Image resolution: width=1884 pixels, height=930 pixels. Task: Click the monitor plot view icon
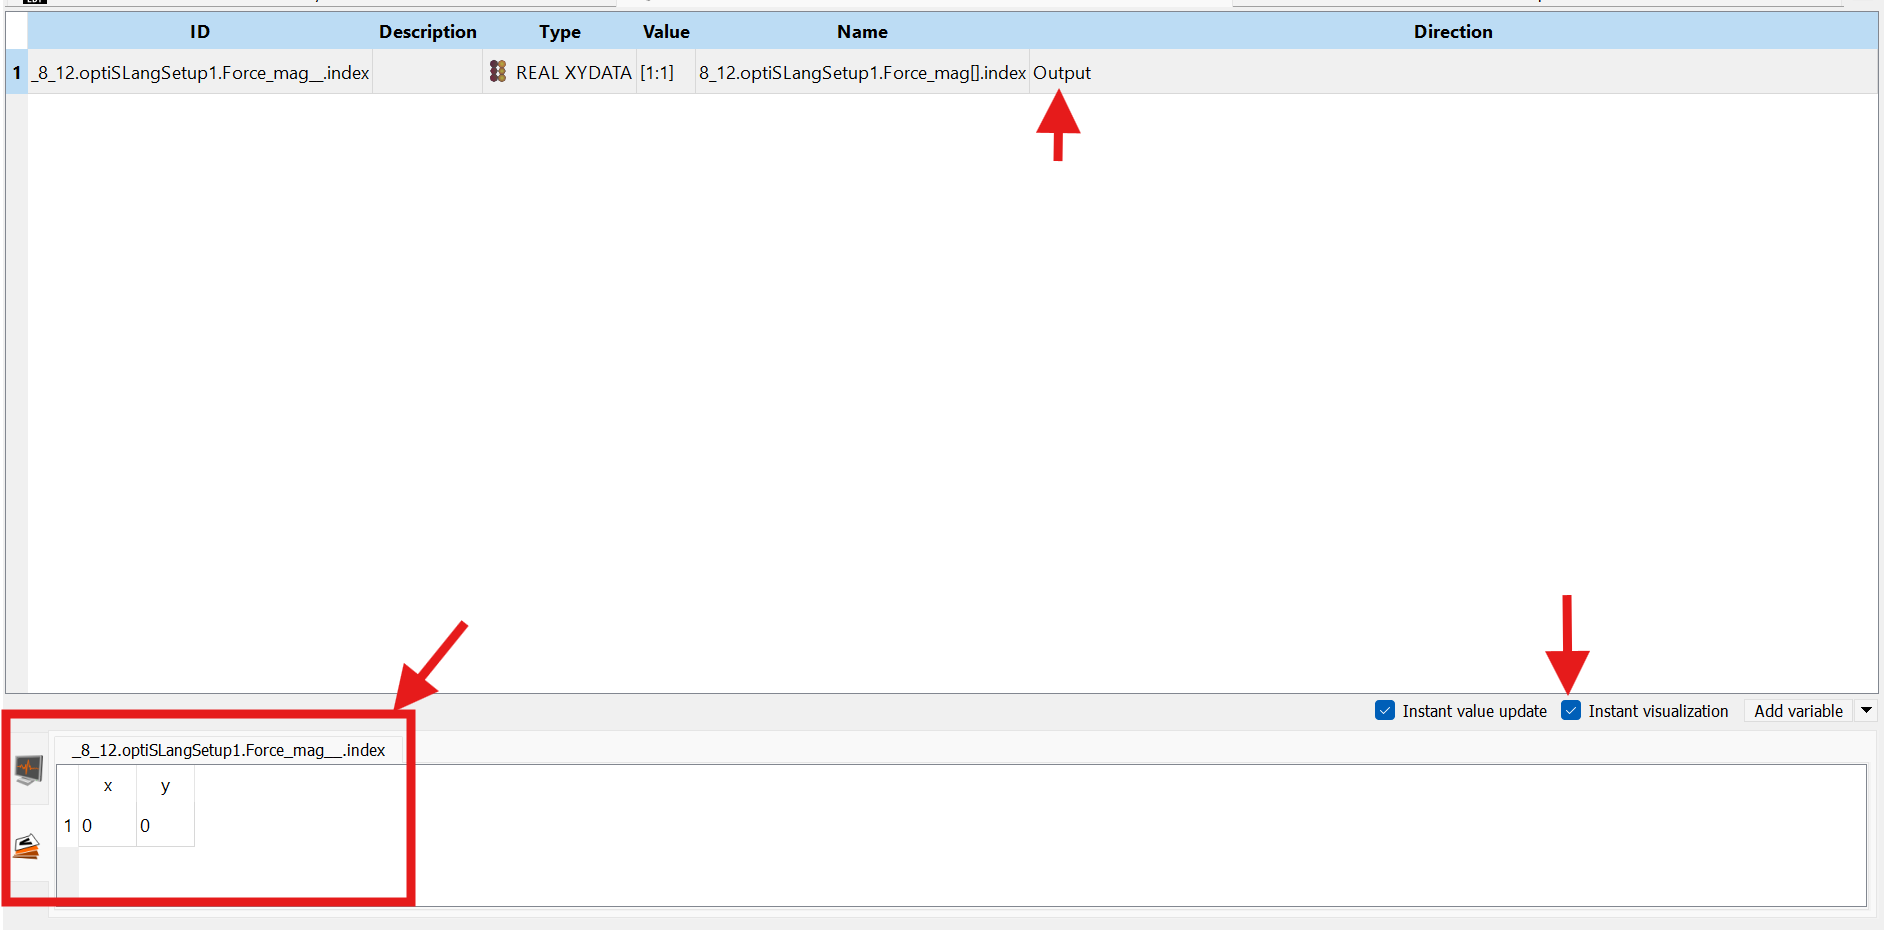click(29, 769)
